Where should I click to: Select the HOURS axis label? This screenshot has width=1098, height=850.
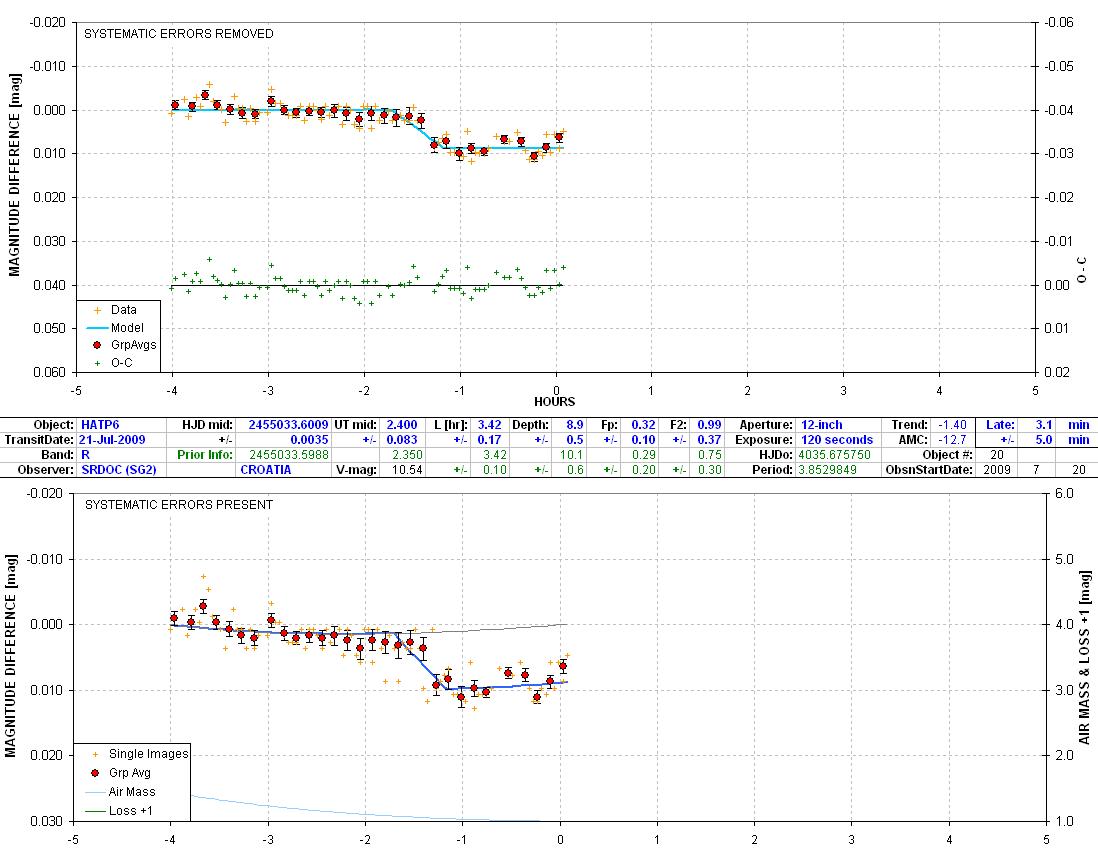click(x=555, y=402)
